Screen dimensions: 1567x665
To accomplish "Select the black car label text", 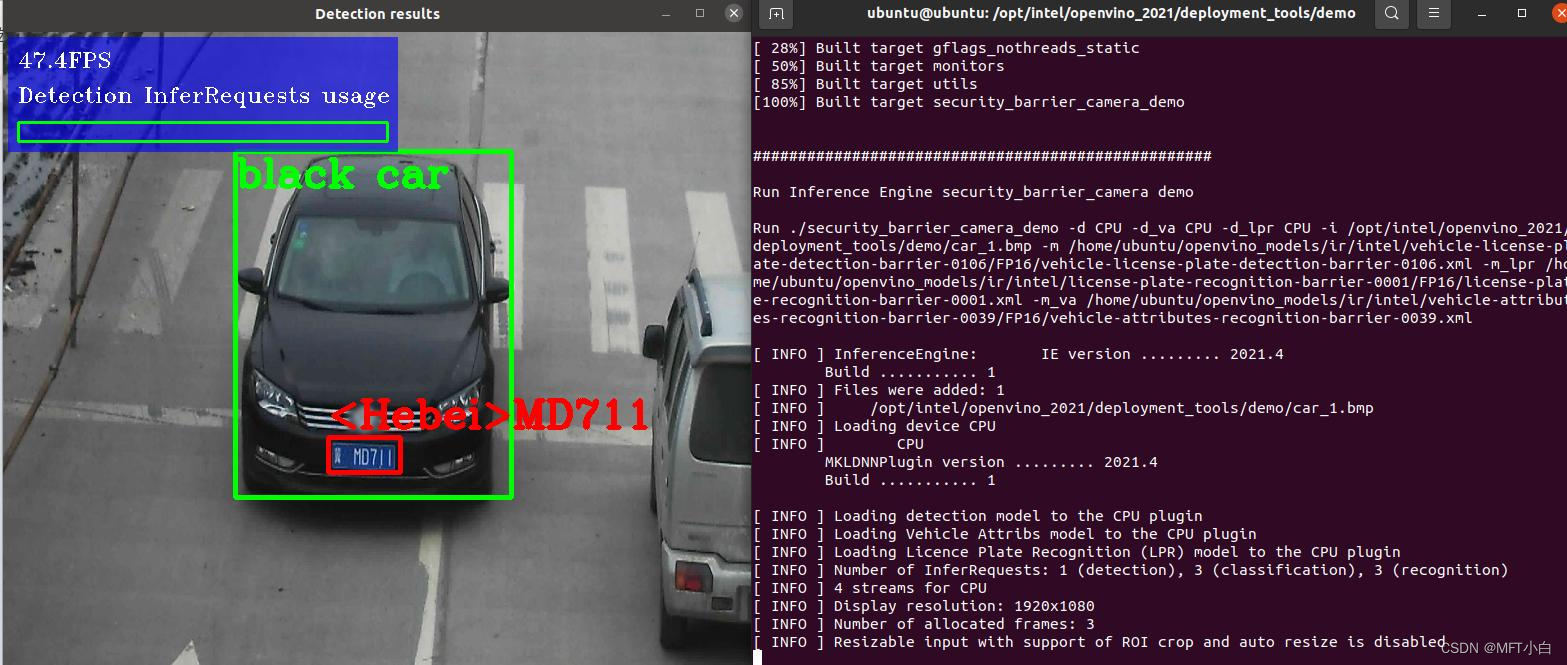I will [x=340, y=175].
